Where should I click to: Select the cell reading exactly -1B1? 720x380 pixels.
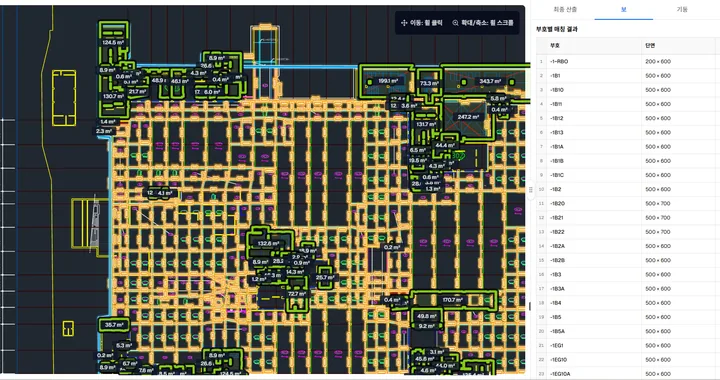[593, 76]
